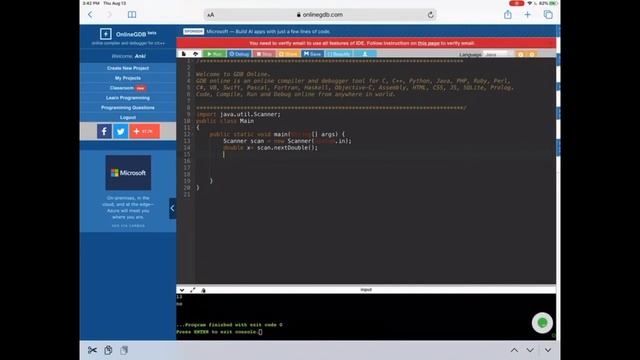Click the input tab label above console

coord(366,290)
